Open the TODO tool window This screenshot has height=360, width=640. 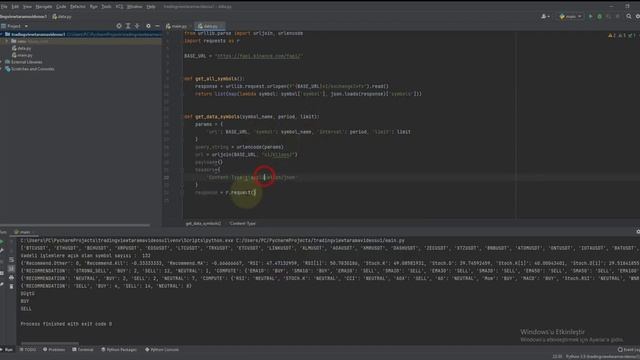coord(28,350)
